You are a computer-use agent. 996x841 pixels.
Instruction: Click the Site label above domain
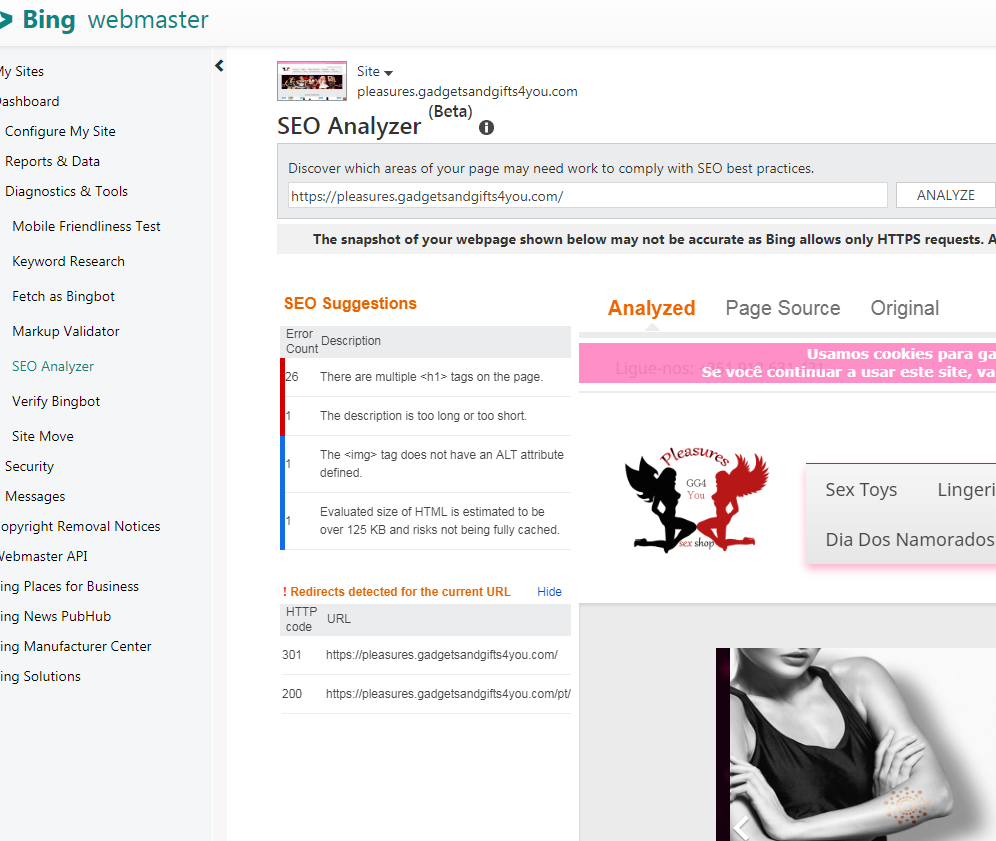click(x=368, y=71)
